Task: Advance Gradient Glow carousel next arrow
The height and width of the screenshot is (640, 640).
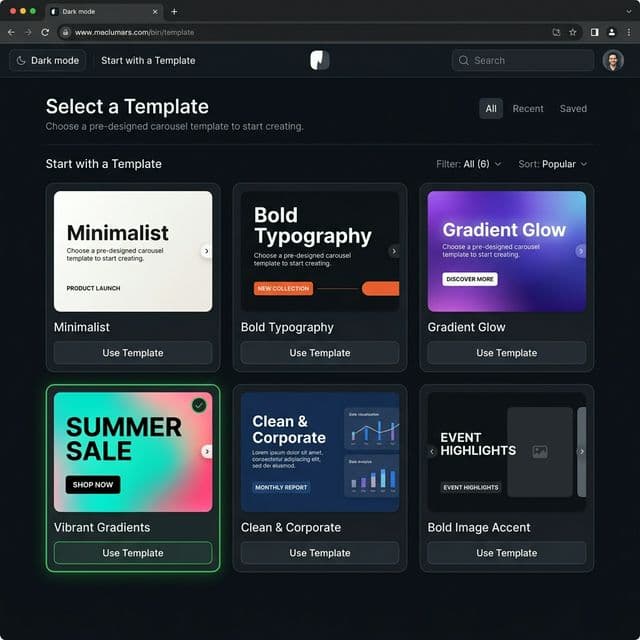Action: tap(581, 251)
